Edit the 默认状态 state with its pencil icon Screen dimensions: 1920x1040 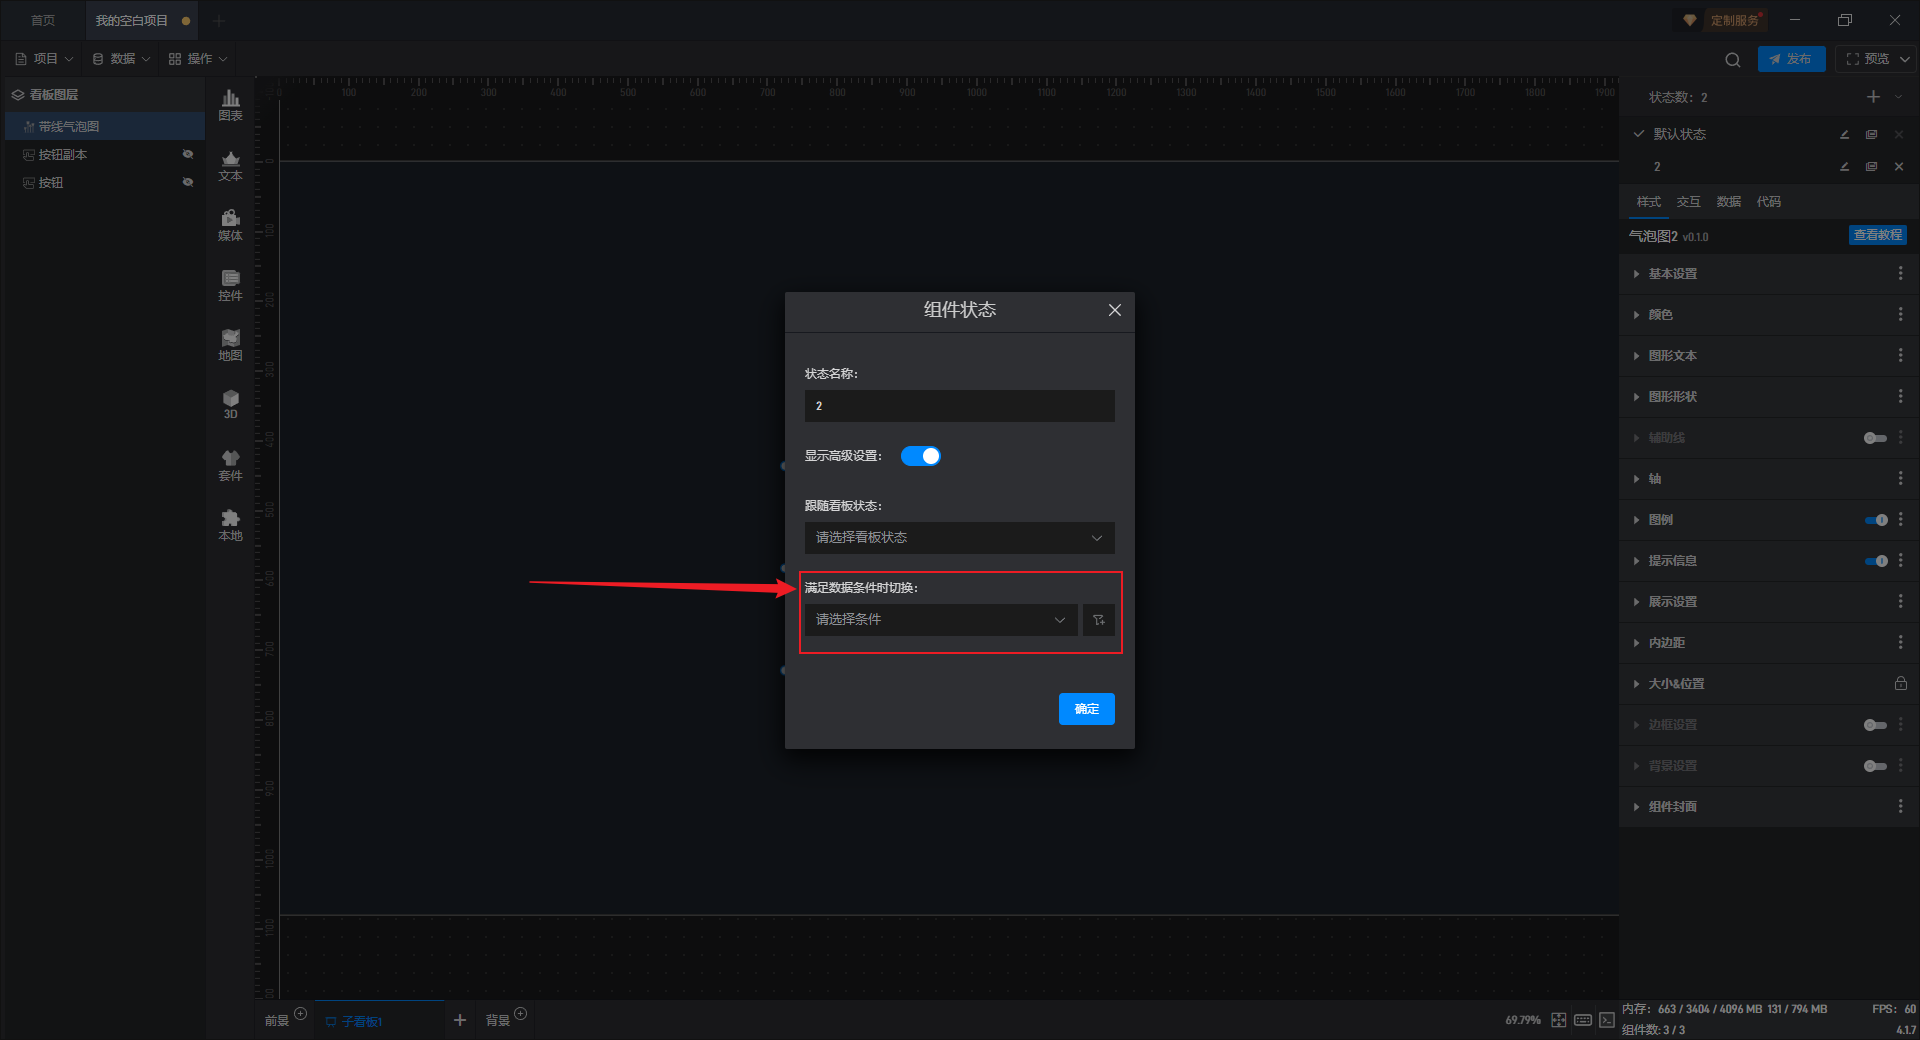tap(1844, 134)
